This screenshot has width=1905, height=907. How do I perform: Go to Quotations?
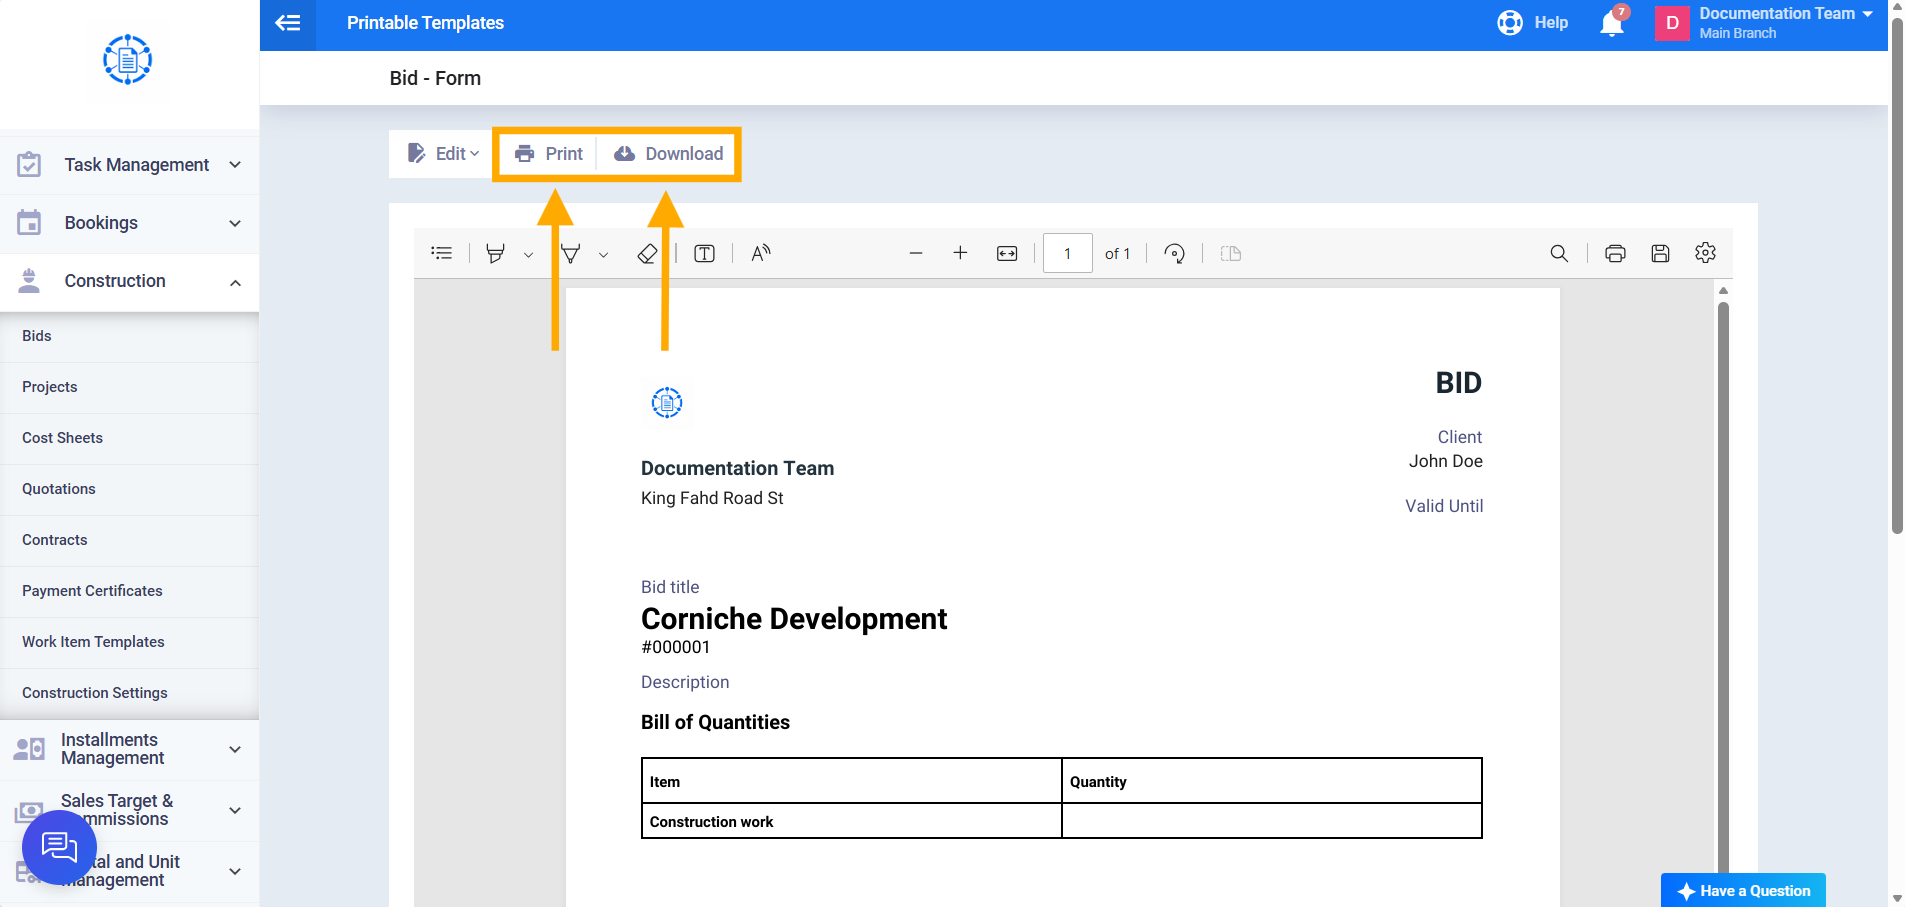[x=129, y=489]
